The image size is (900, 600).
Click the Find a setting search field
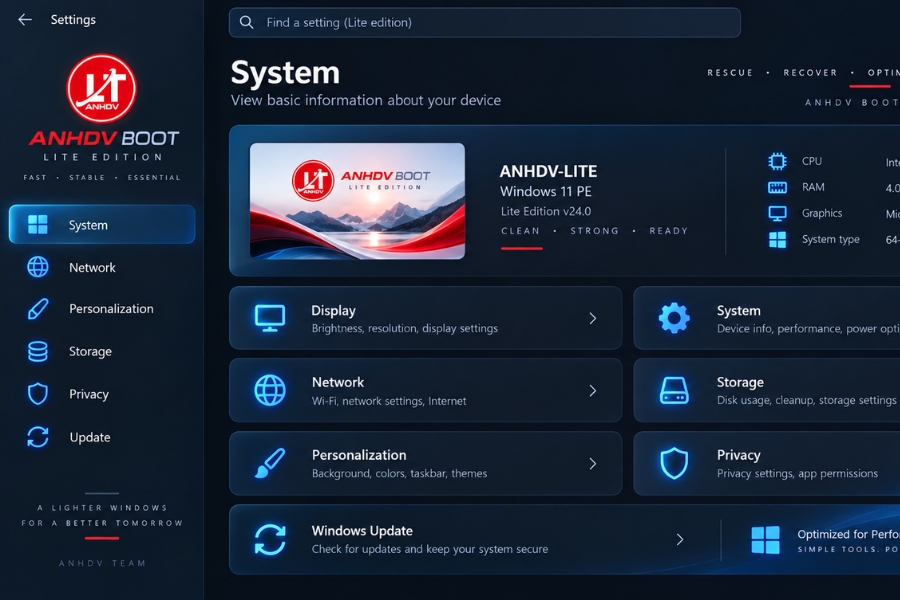pyautogui.click(x=484, y=22)
